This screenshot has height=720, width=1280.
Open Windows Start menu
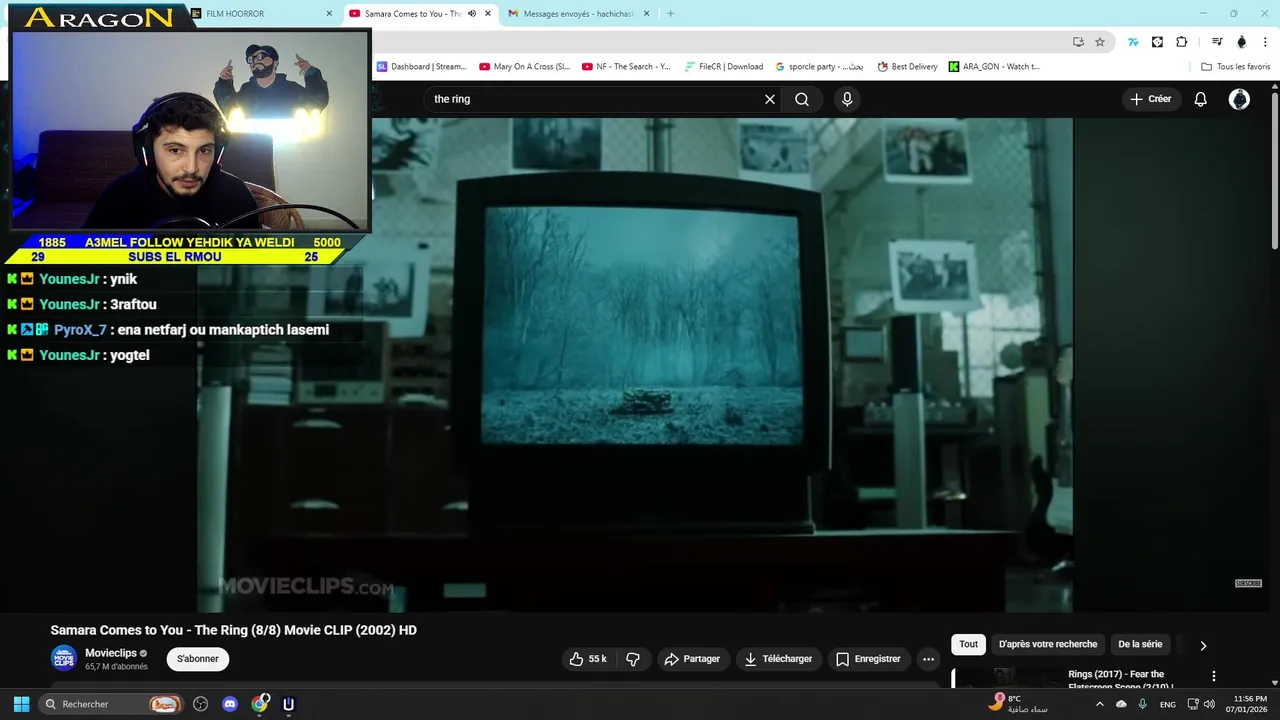click(21, 704)
